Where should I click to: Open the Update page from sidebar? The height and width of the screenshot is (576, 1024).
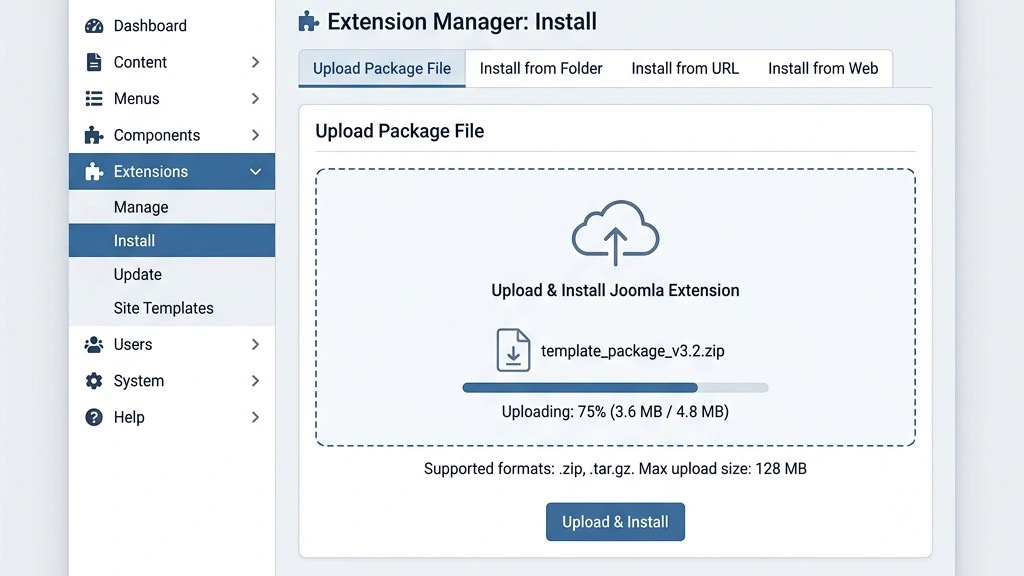pos(139,274)
